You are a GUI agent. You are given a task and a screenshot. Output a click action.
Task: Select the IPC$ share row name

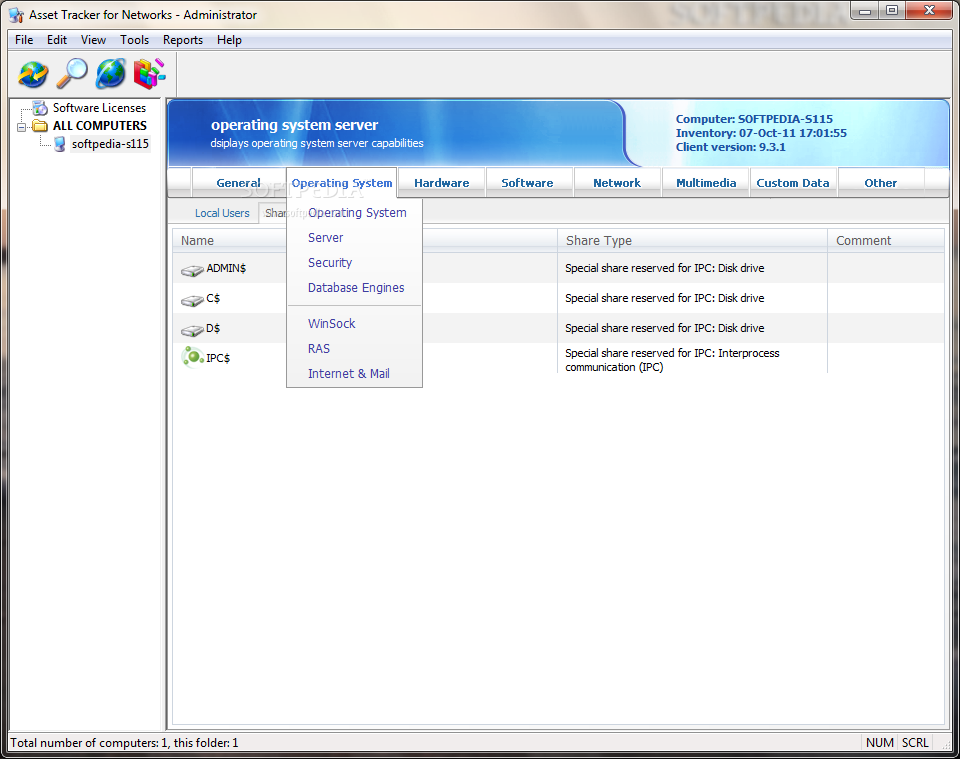pyautogui.click(x=218, y=359)
